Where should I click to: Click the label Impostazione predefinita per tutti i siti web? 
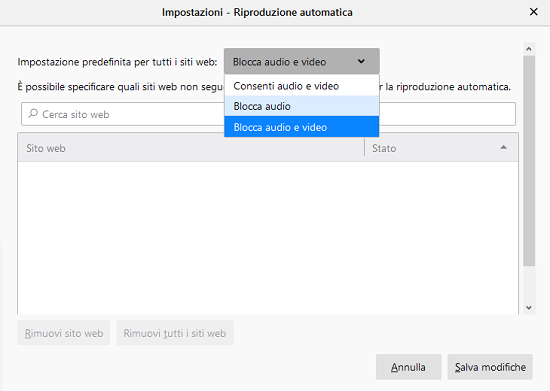[118, 62]
